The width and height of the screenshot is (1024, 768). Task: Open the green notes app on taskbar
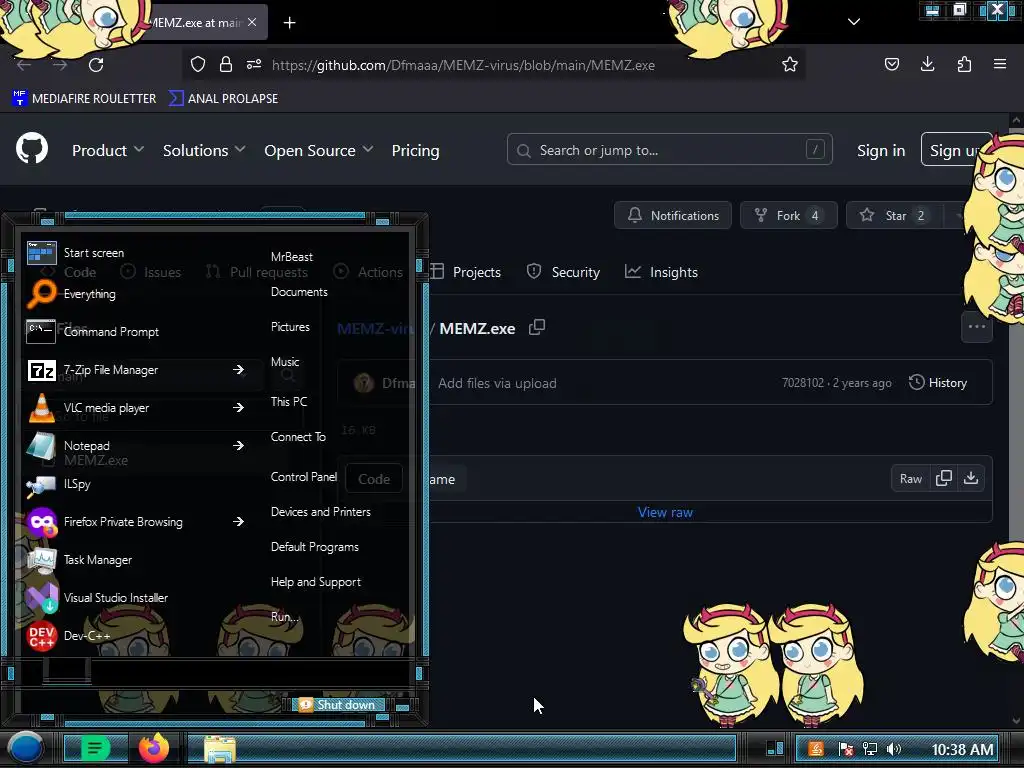[x=95, y=748]
